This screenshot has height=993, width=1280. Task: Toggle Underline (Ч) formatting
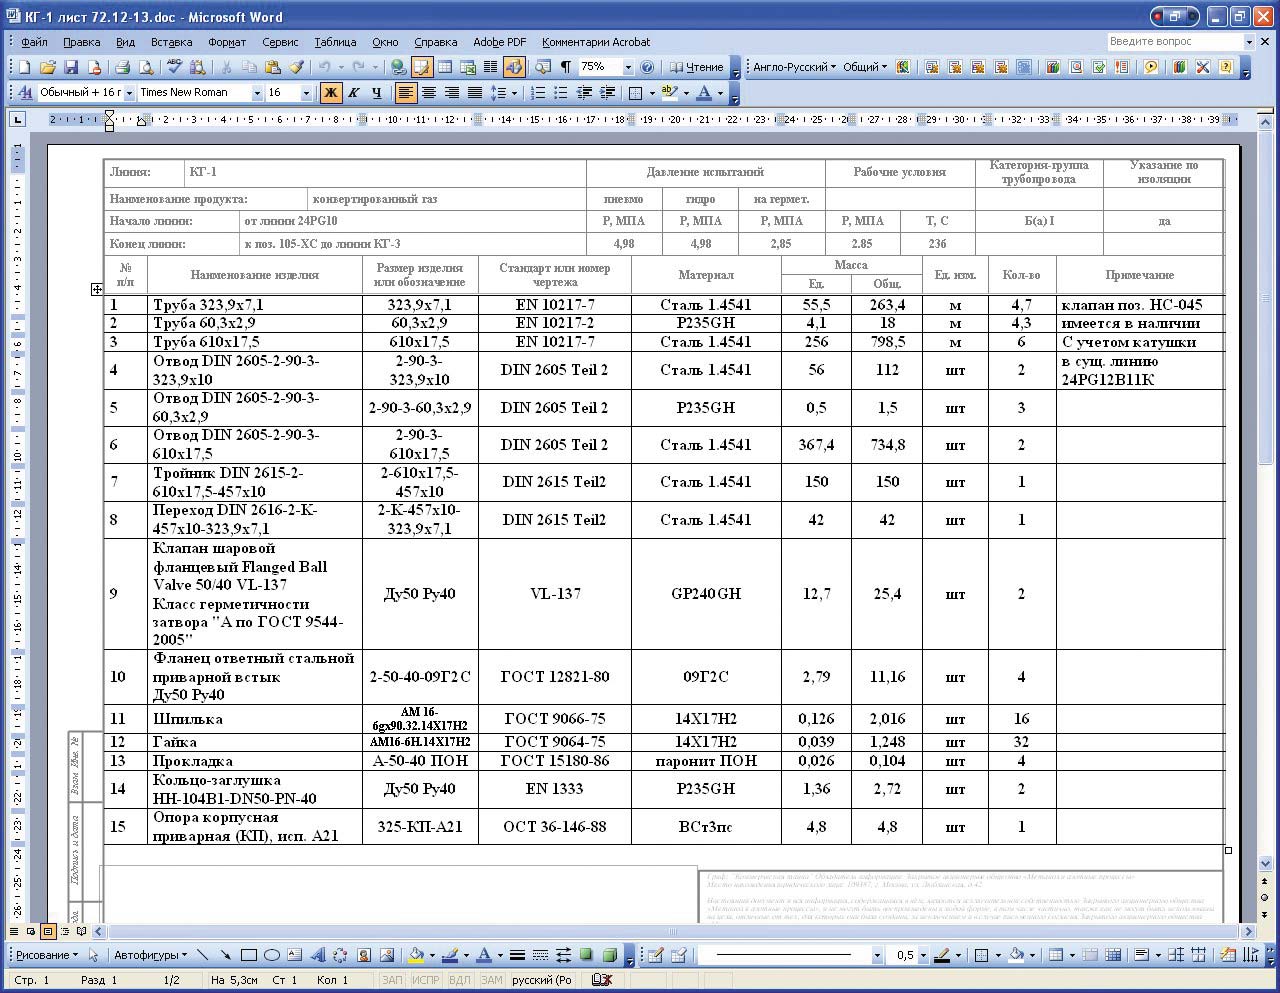(x=376, y=93)
